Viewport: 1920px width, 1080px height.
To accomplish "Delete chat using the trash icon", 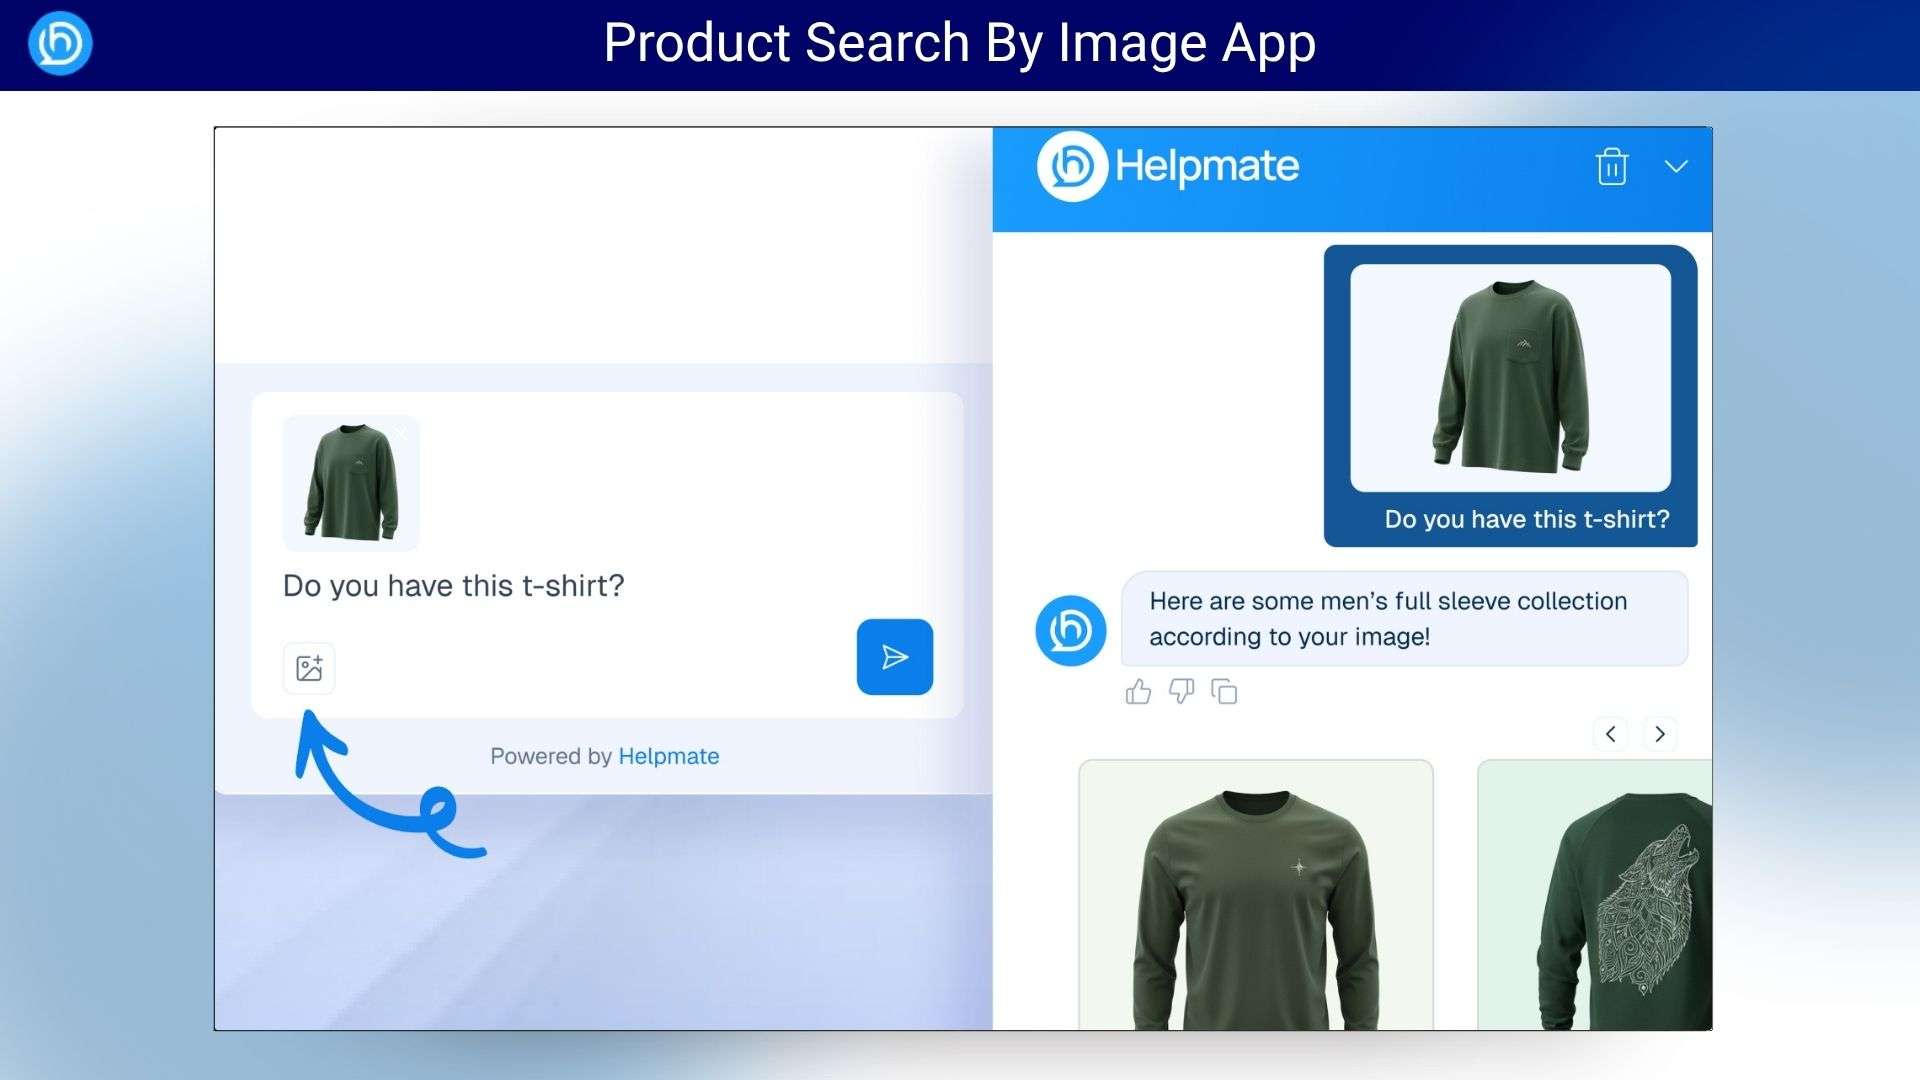I will [x=1611, y=167].
